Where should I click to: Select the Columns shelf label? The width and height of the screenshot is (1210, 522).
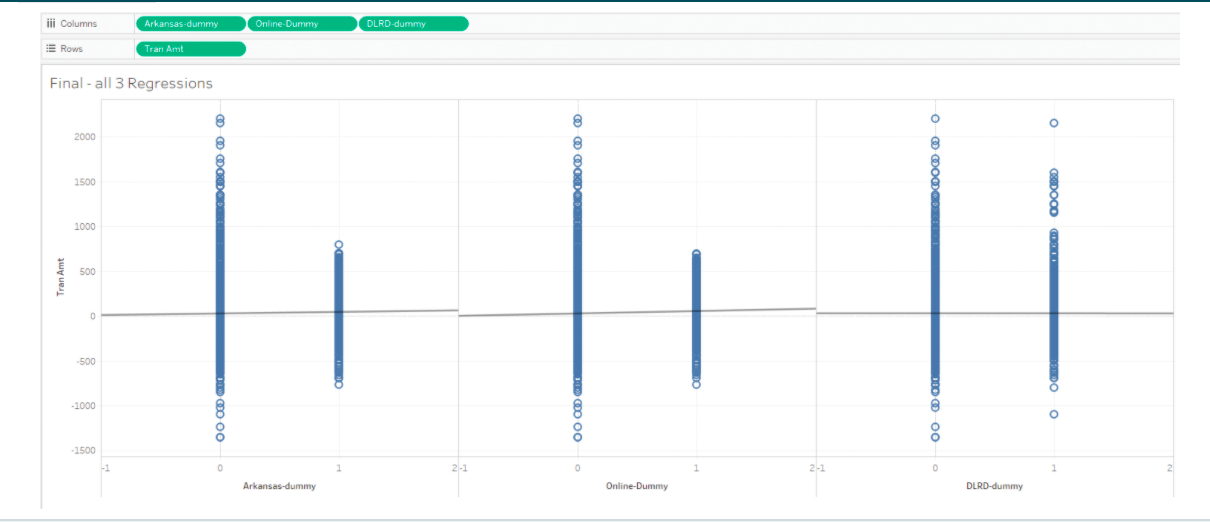point(79,23)
